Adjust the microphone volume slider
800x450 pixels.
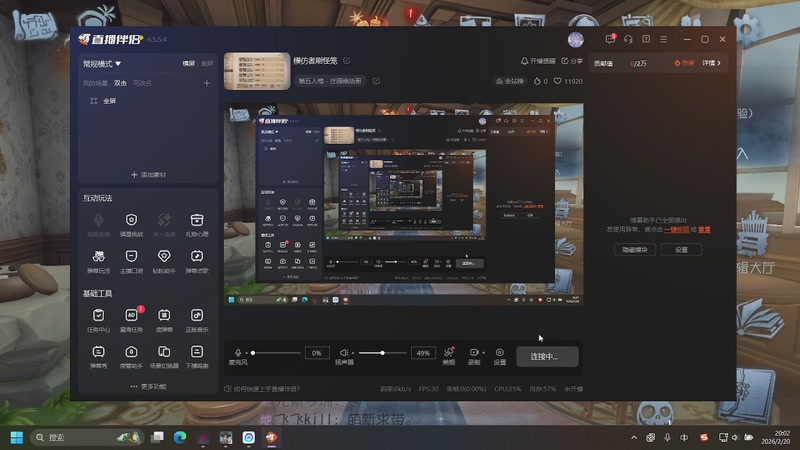(276, 353)
